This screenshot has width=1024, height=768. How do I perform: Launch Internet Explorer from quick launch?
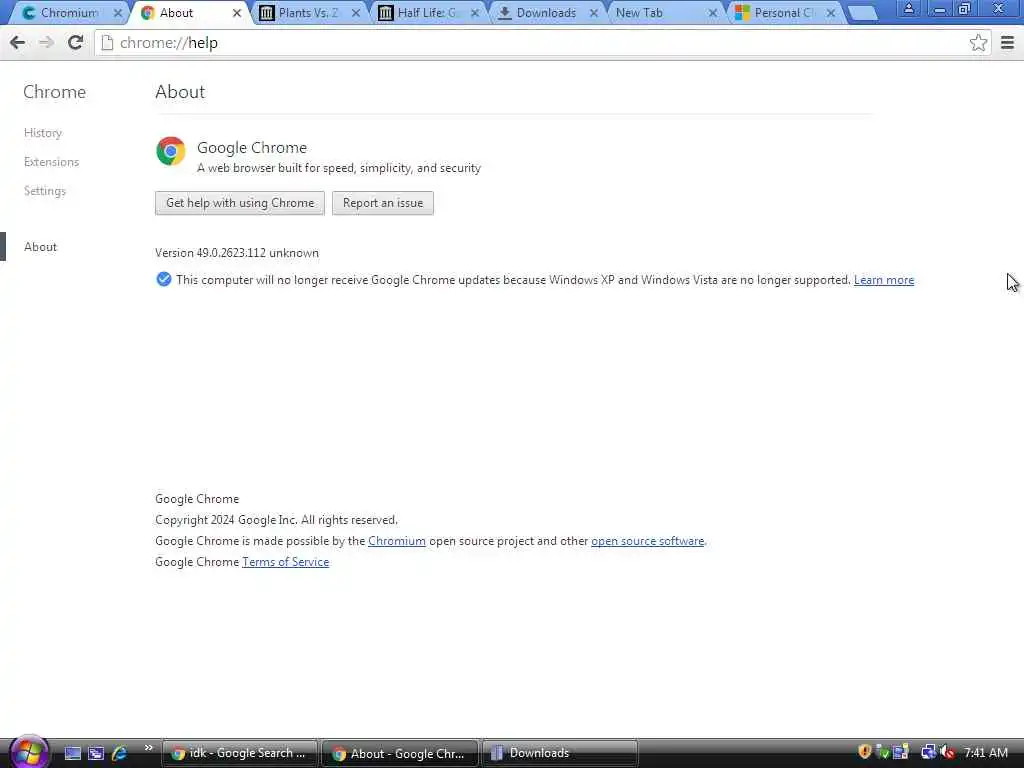pyautogui.click(x=120, y=753)
